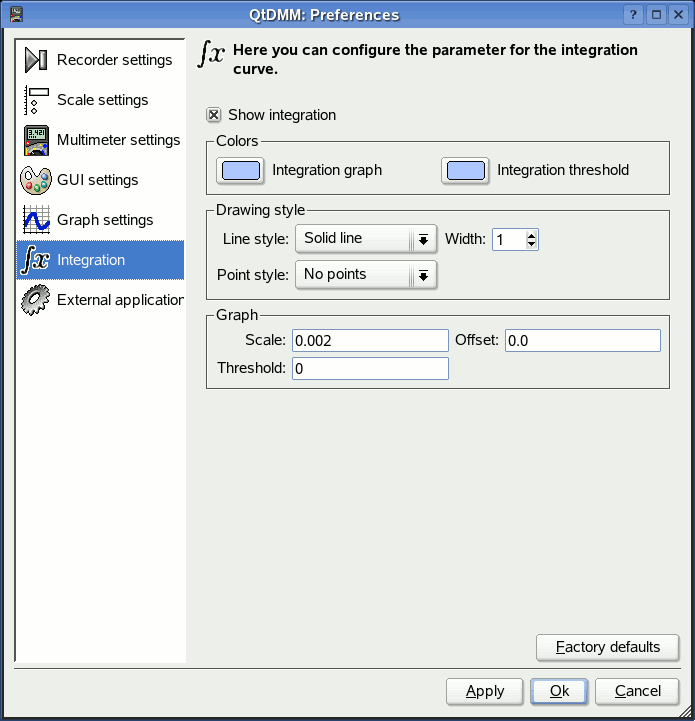Click the External application gear icon
This screenshot has height=721, width=695.
tap(36, 300)
